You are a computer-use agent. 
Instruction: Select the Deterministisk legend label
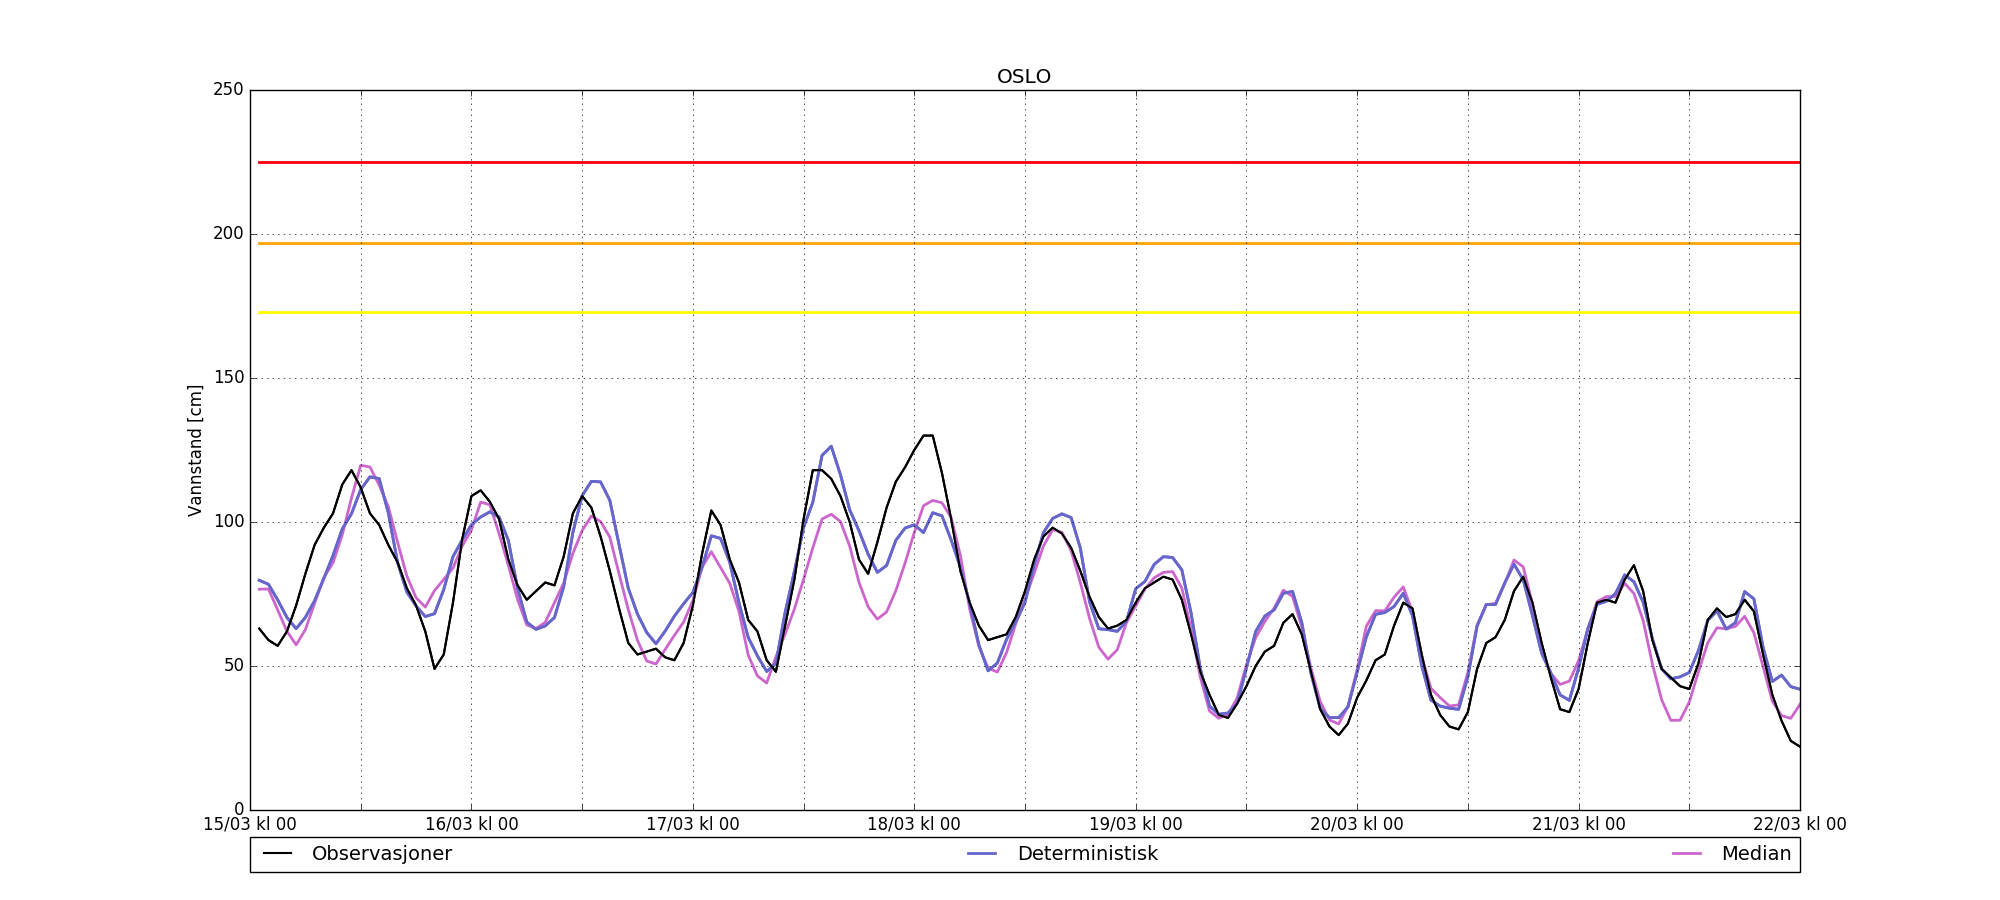point(1087,854)
